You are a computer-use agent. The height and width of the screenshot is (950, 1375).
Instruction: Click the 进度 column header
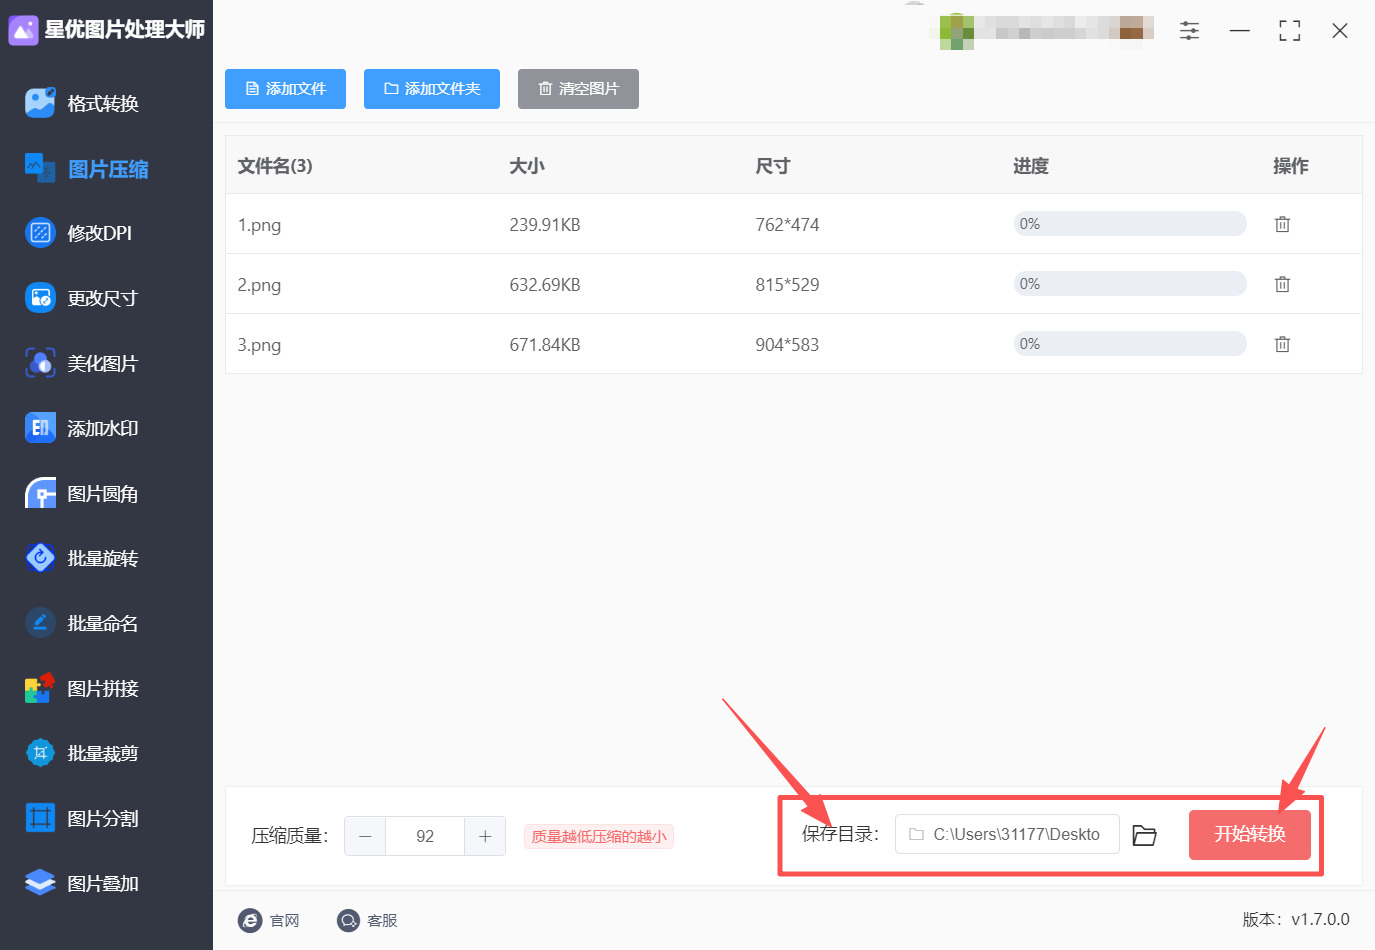1031,166
